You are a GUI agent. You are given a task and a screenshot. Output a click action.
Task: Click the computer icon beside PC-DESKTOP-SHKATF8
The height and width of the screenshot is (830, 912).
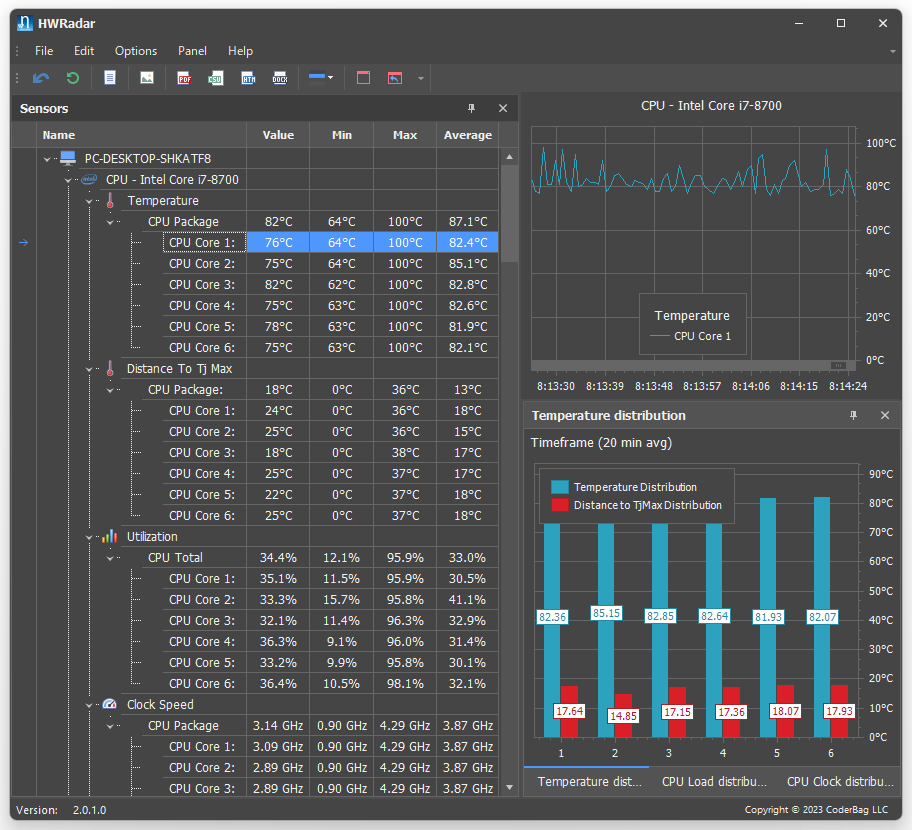point(68,158)
